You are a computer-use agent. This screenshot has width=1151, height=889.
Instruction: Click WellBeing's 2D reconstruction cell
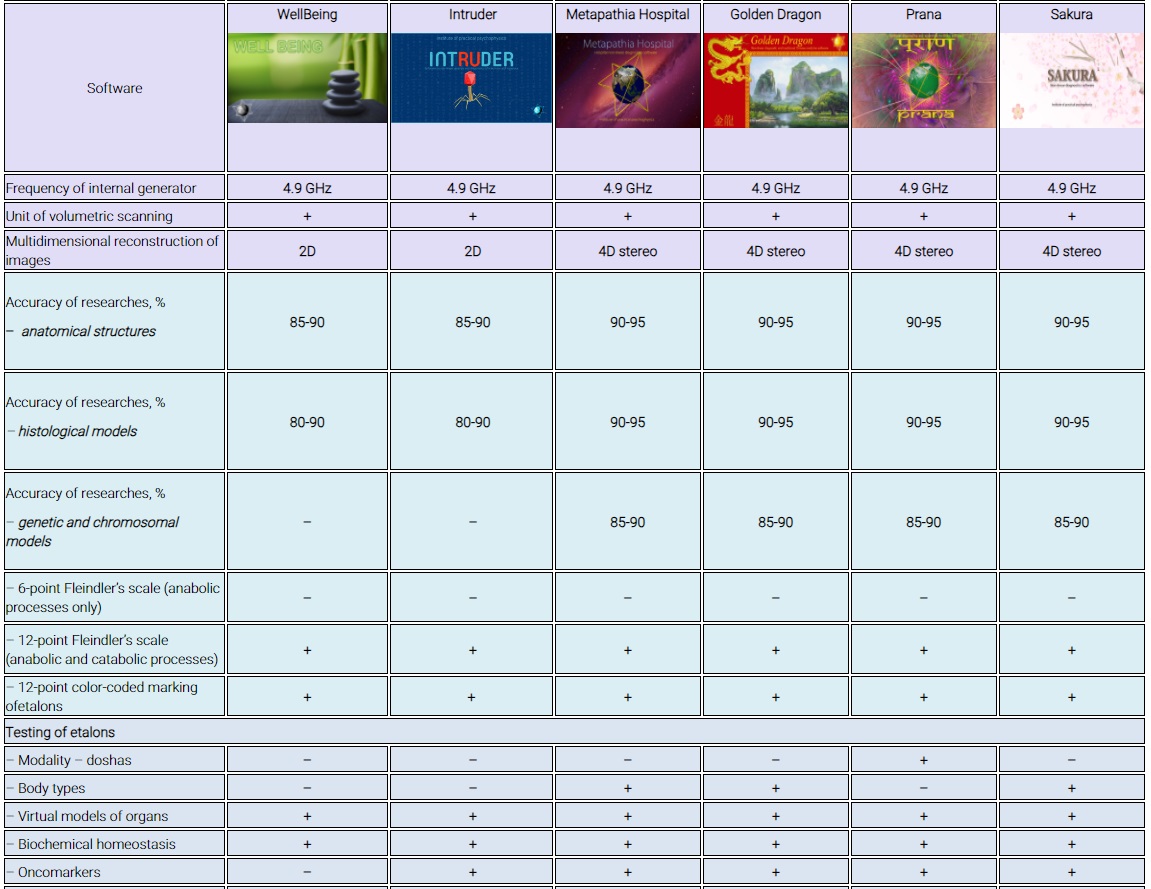307,251
